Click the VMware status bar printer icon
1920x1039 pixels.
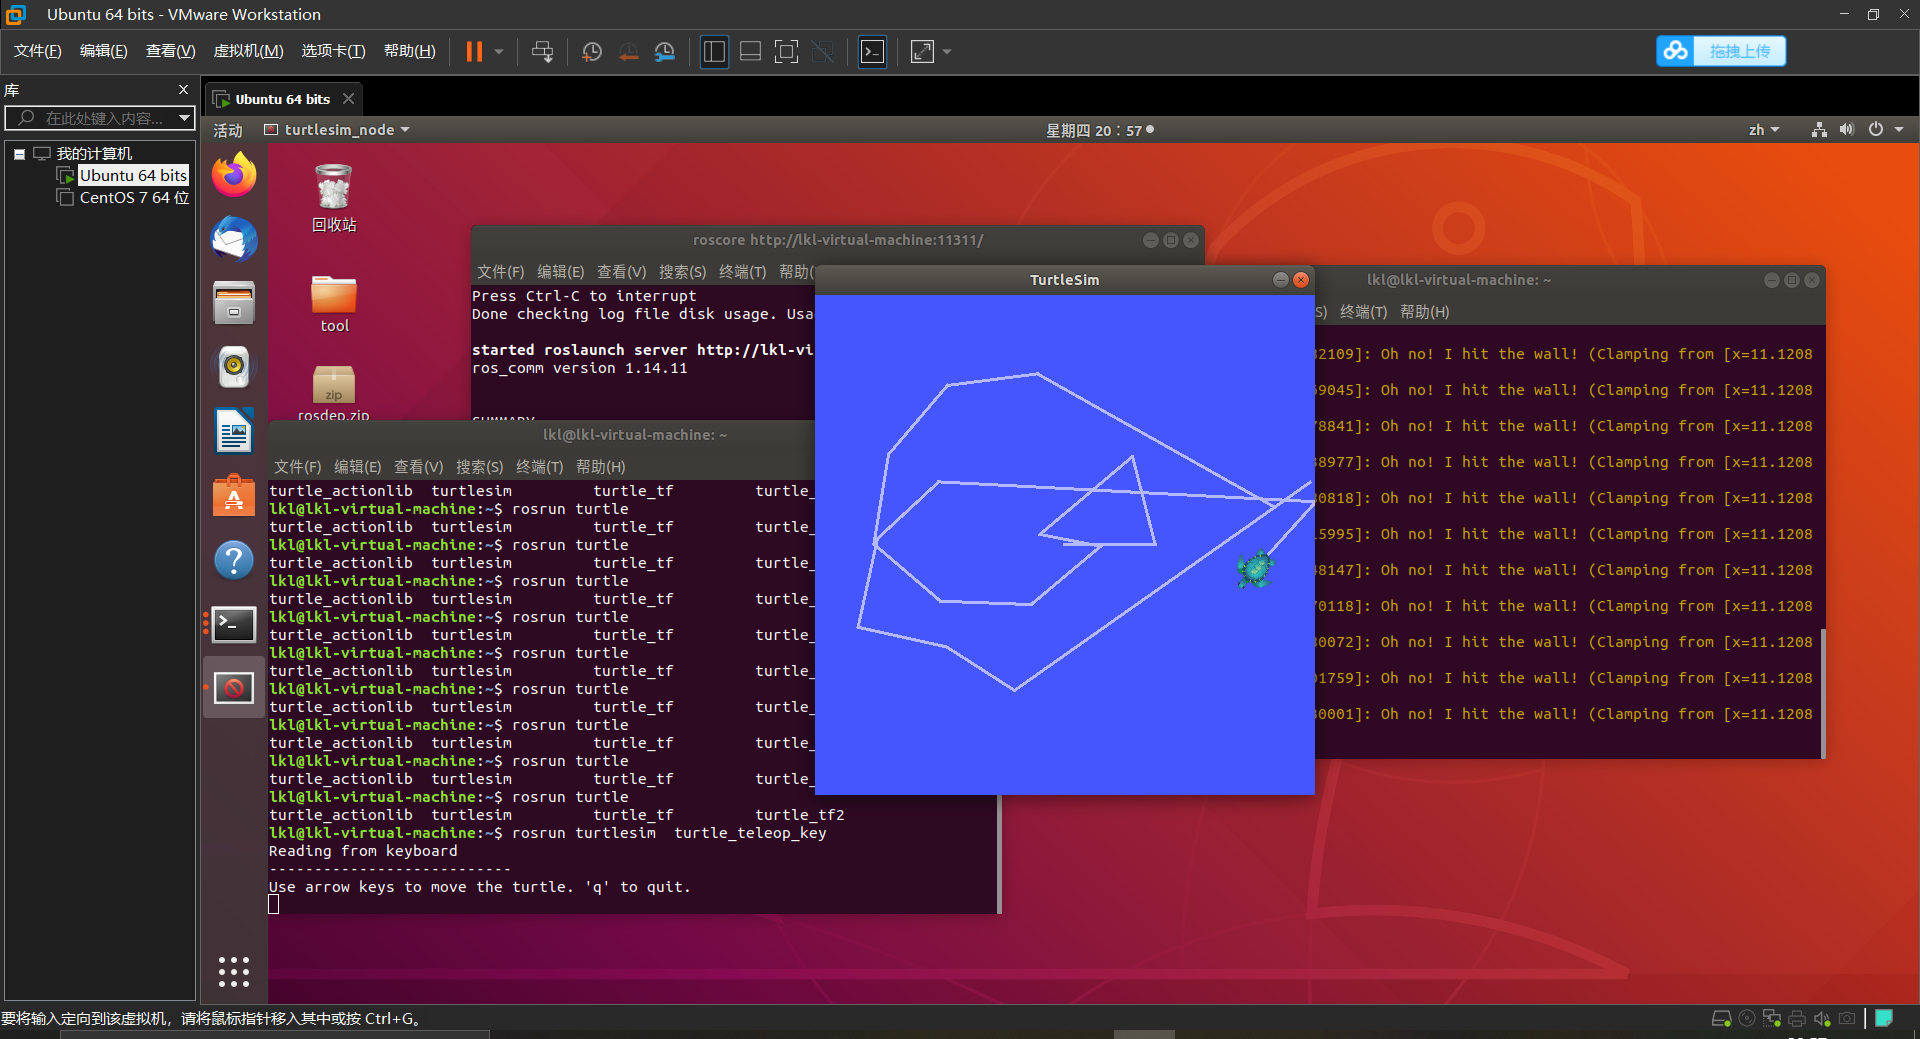tap(1797, 1018)
